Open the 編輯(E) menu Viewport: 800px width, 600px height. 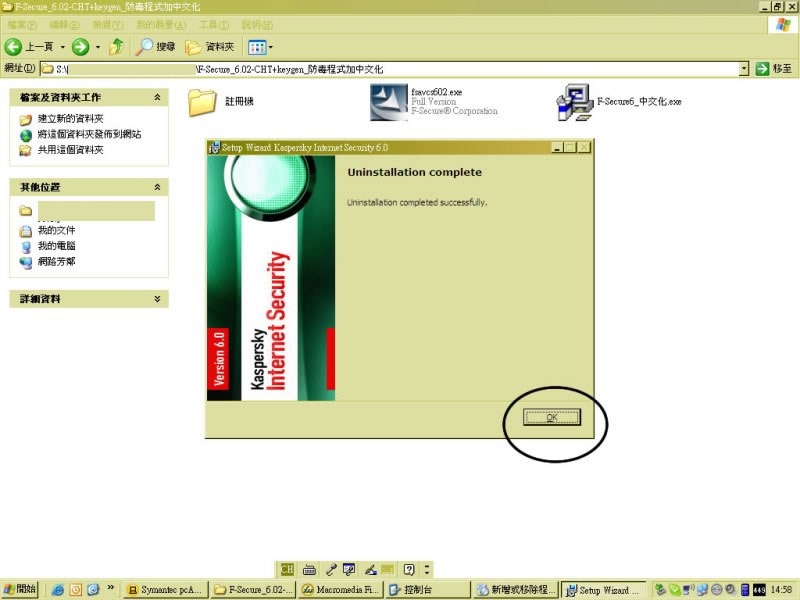(64, 24)
